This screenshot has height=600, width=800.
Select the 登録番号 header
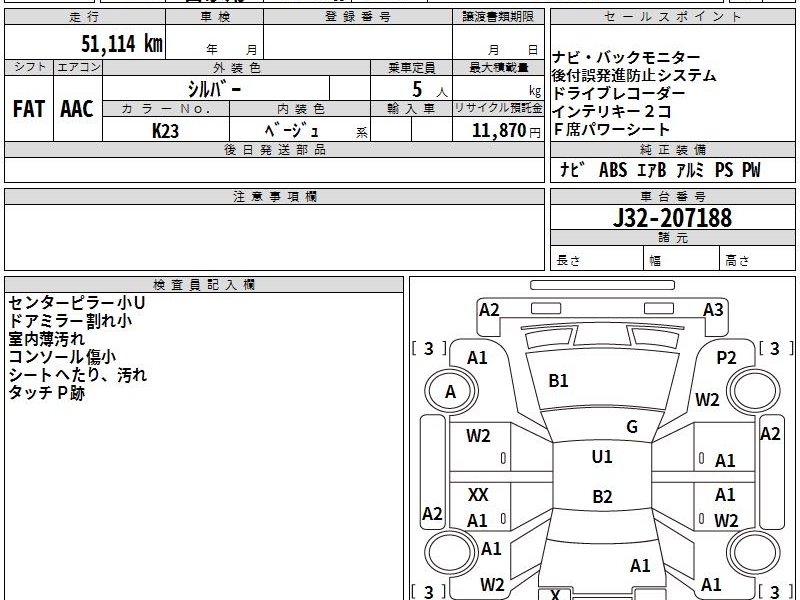tap(358, 17)
